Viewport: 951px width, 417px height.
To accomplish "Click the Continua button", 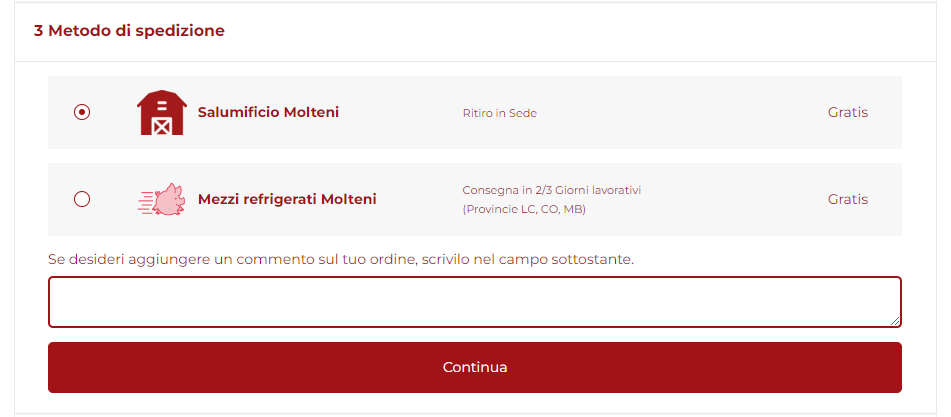I will coord(475,367).
